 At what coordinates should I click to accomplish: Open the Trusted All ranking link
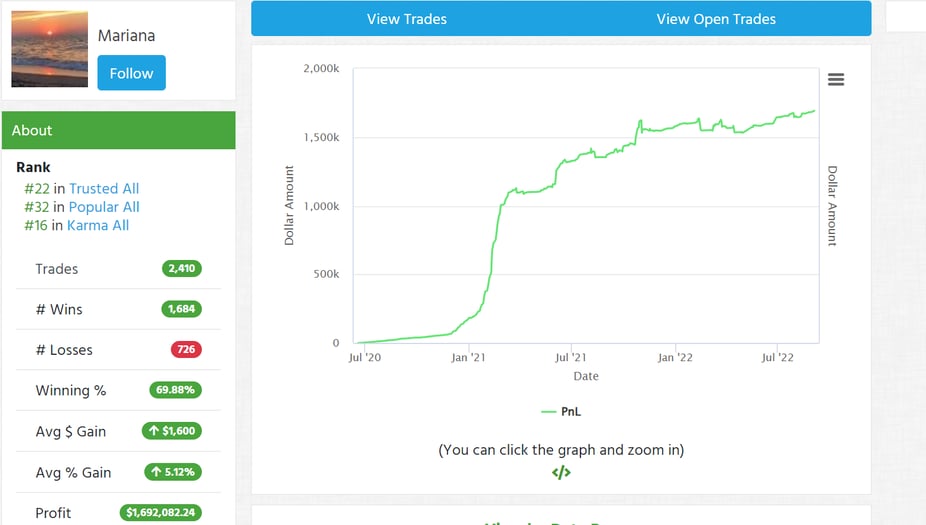point(104,189)
